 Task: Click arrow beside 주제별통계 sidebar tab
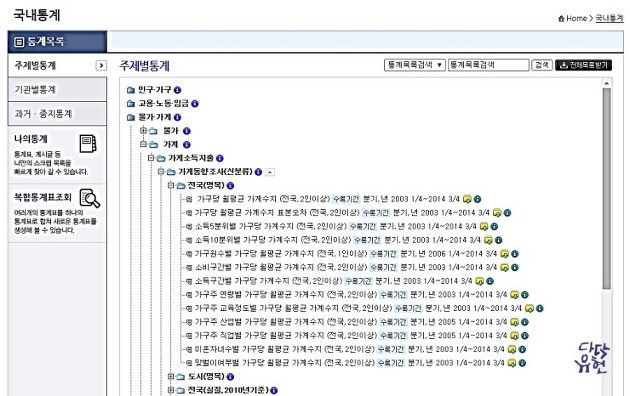click(x=101, y=65)
